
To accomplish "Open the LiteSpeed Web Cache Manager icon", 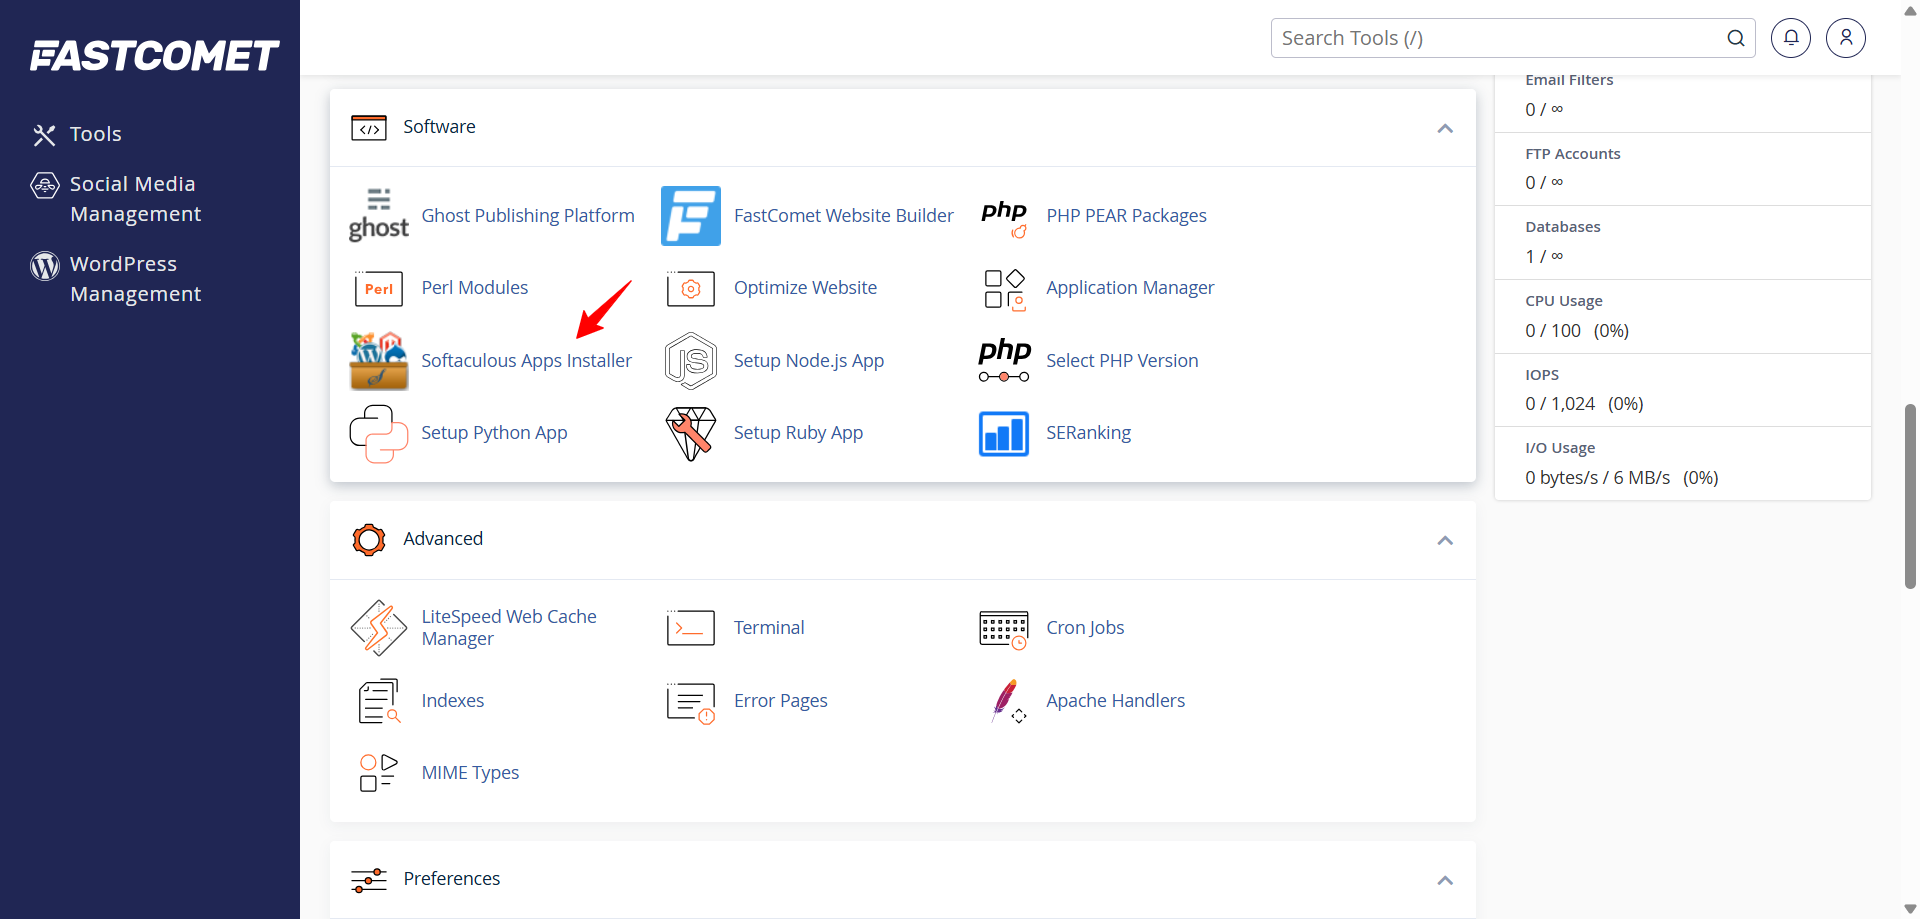I will [x=379, y=628].
